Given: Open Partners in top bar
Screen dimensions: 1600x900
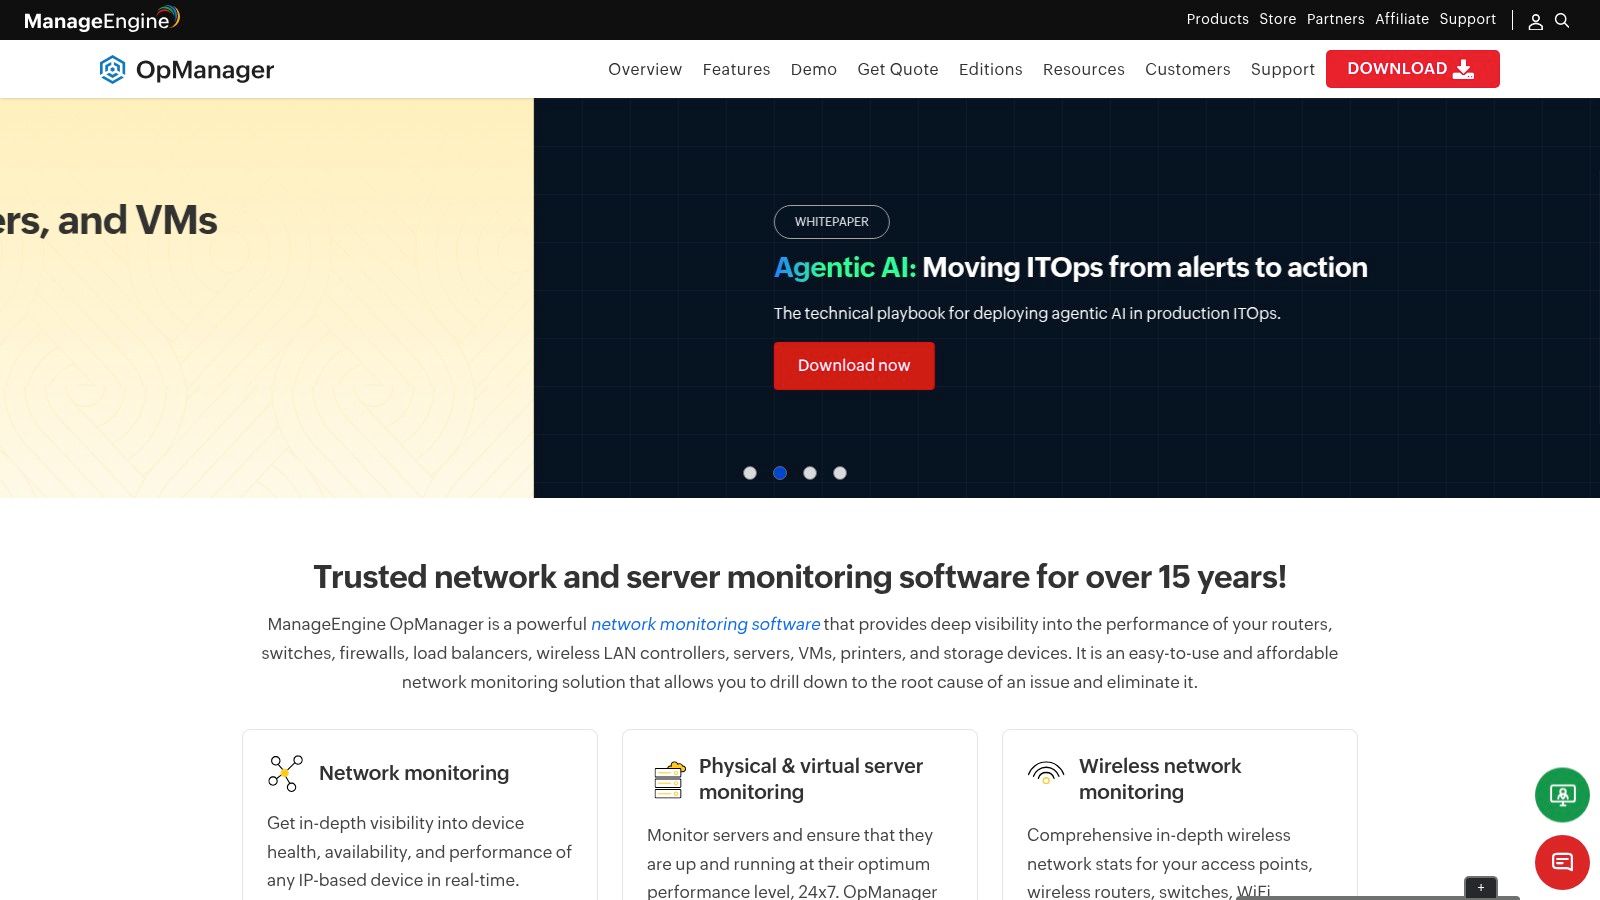Looking at the screenshot, I should click(1335, 19).
